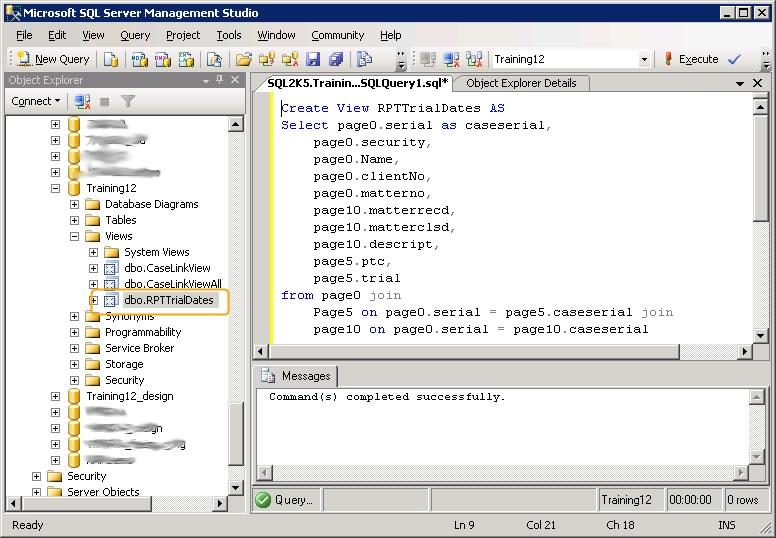
Task: Click the Open File folder icon
Action: coord(243,59)
